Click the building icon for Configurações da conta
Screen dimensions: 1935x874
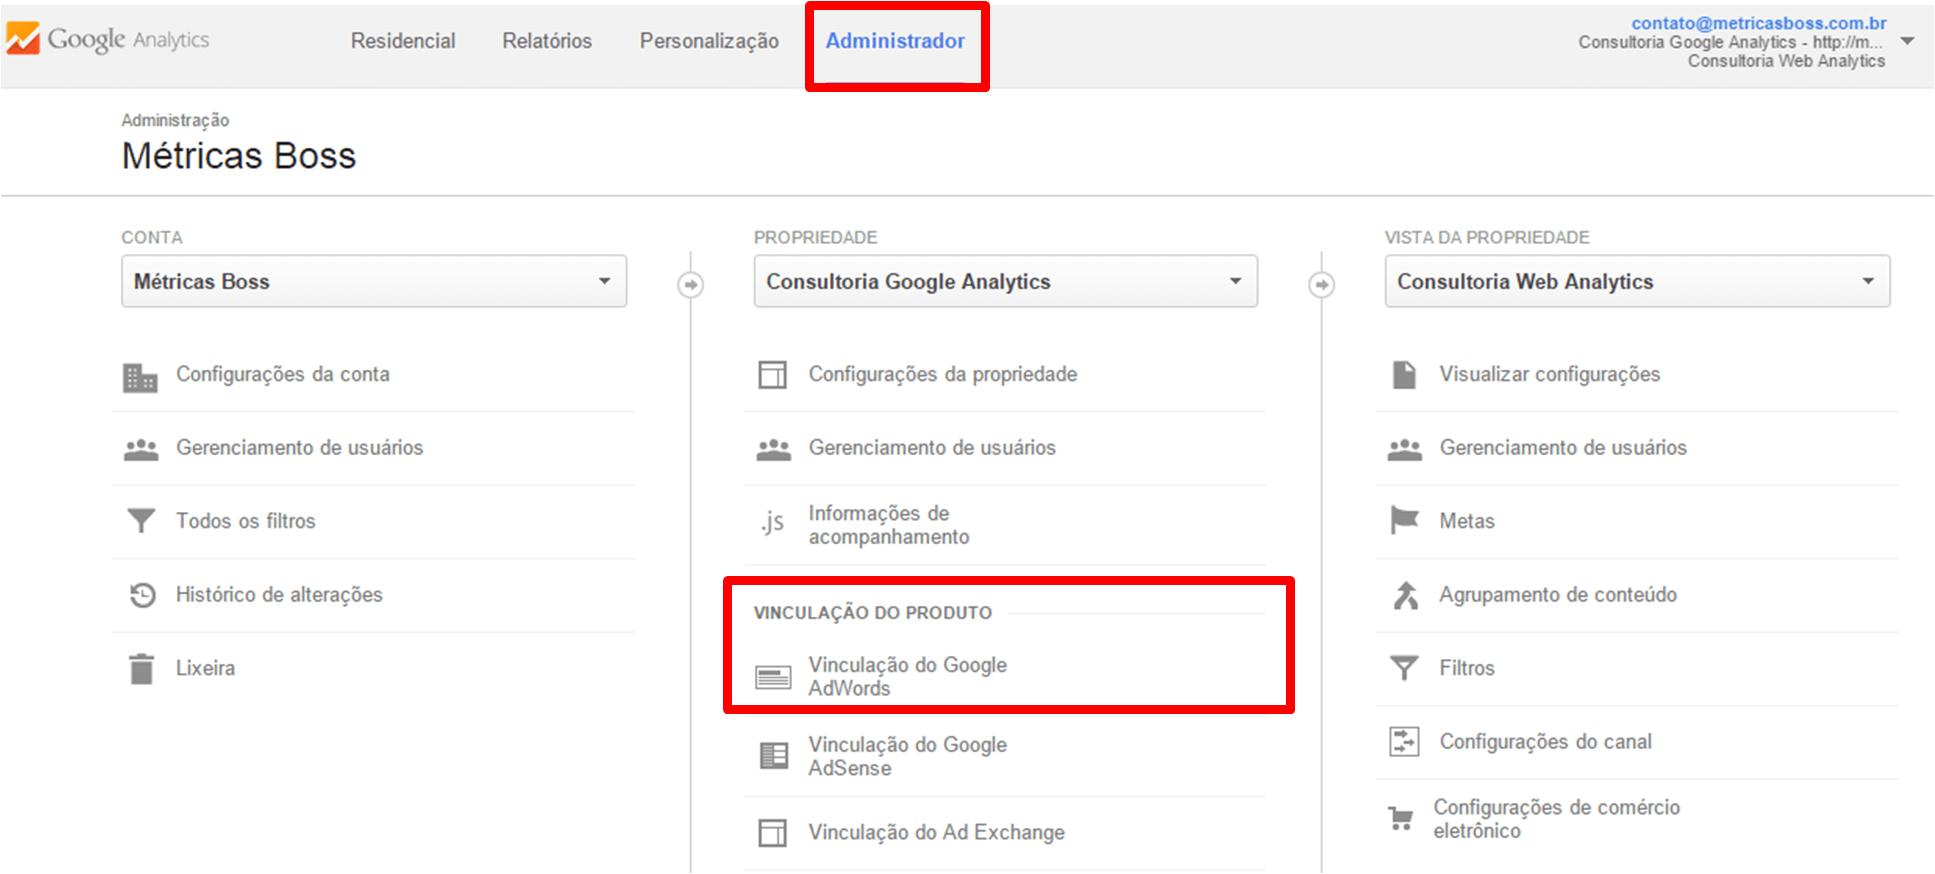(x=140, y=377)
